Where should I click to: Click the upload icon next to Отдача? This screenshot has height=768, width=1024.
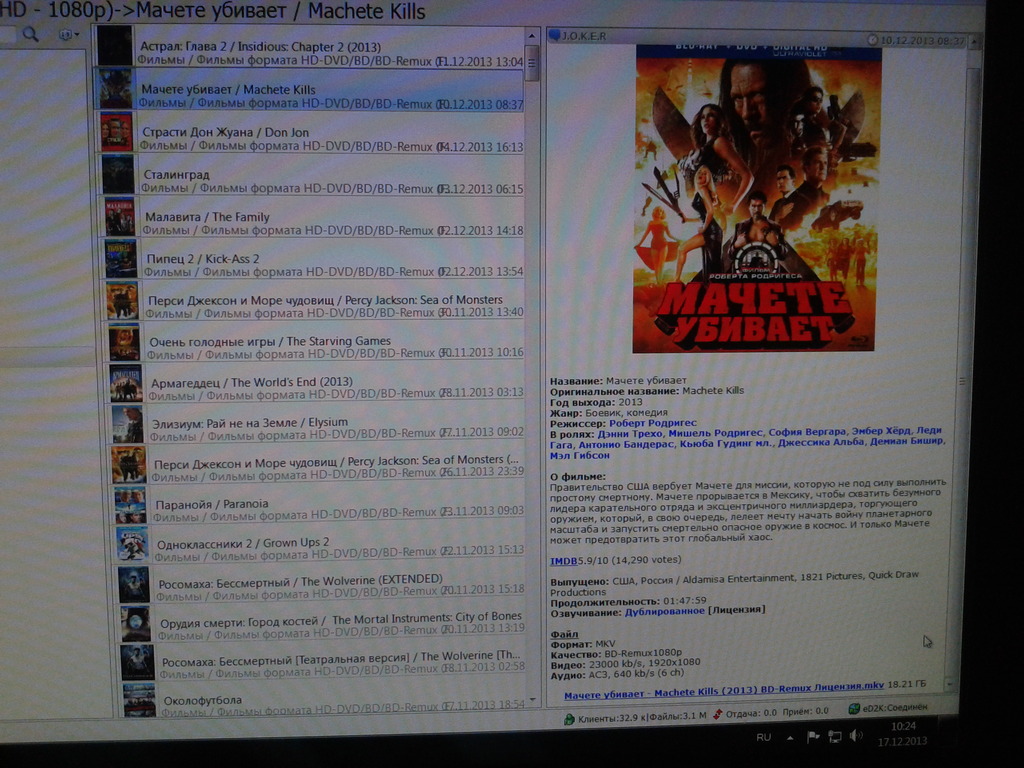717,714
